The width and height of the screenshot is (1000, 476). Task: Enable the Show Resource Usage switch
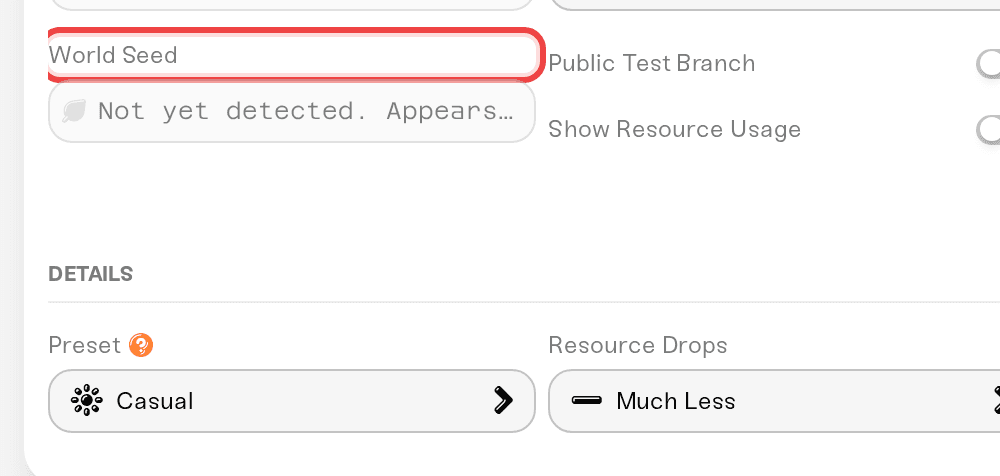989,129
